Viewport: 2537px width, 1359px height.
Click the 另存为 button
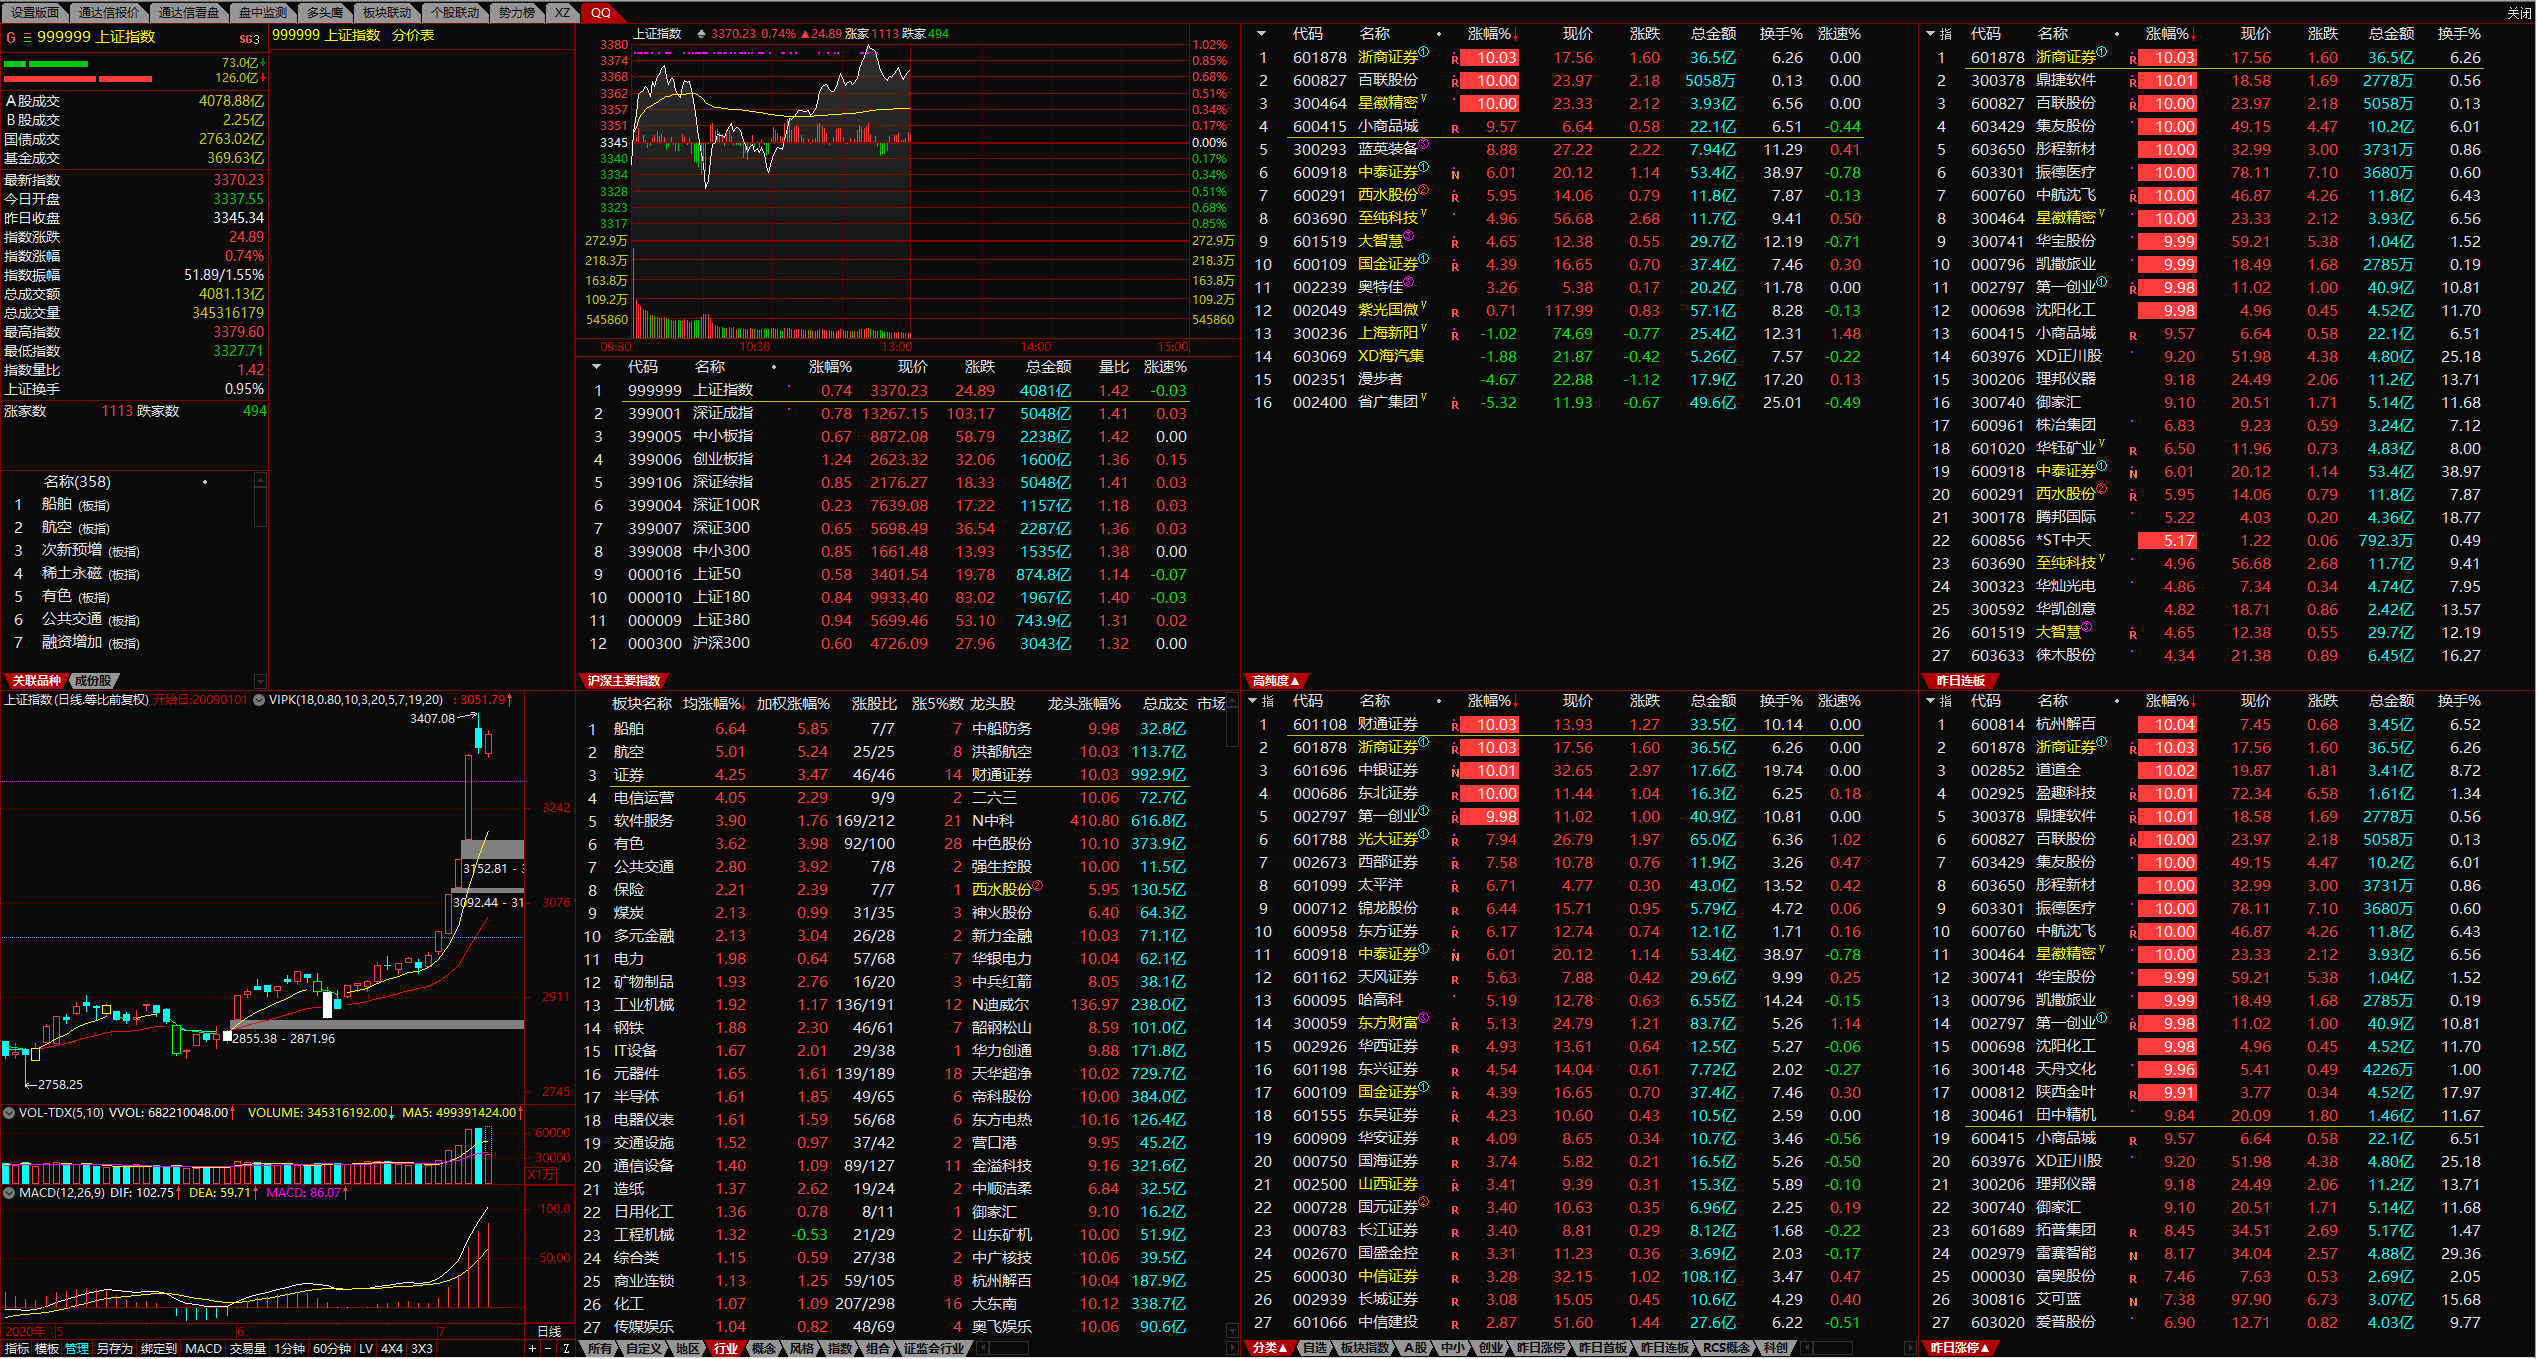(115, 1348)
